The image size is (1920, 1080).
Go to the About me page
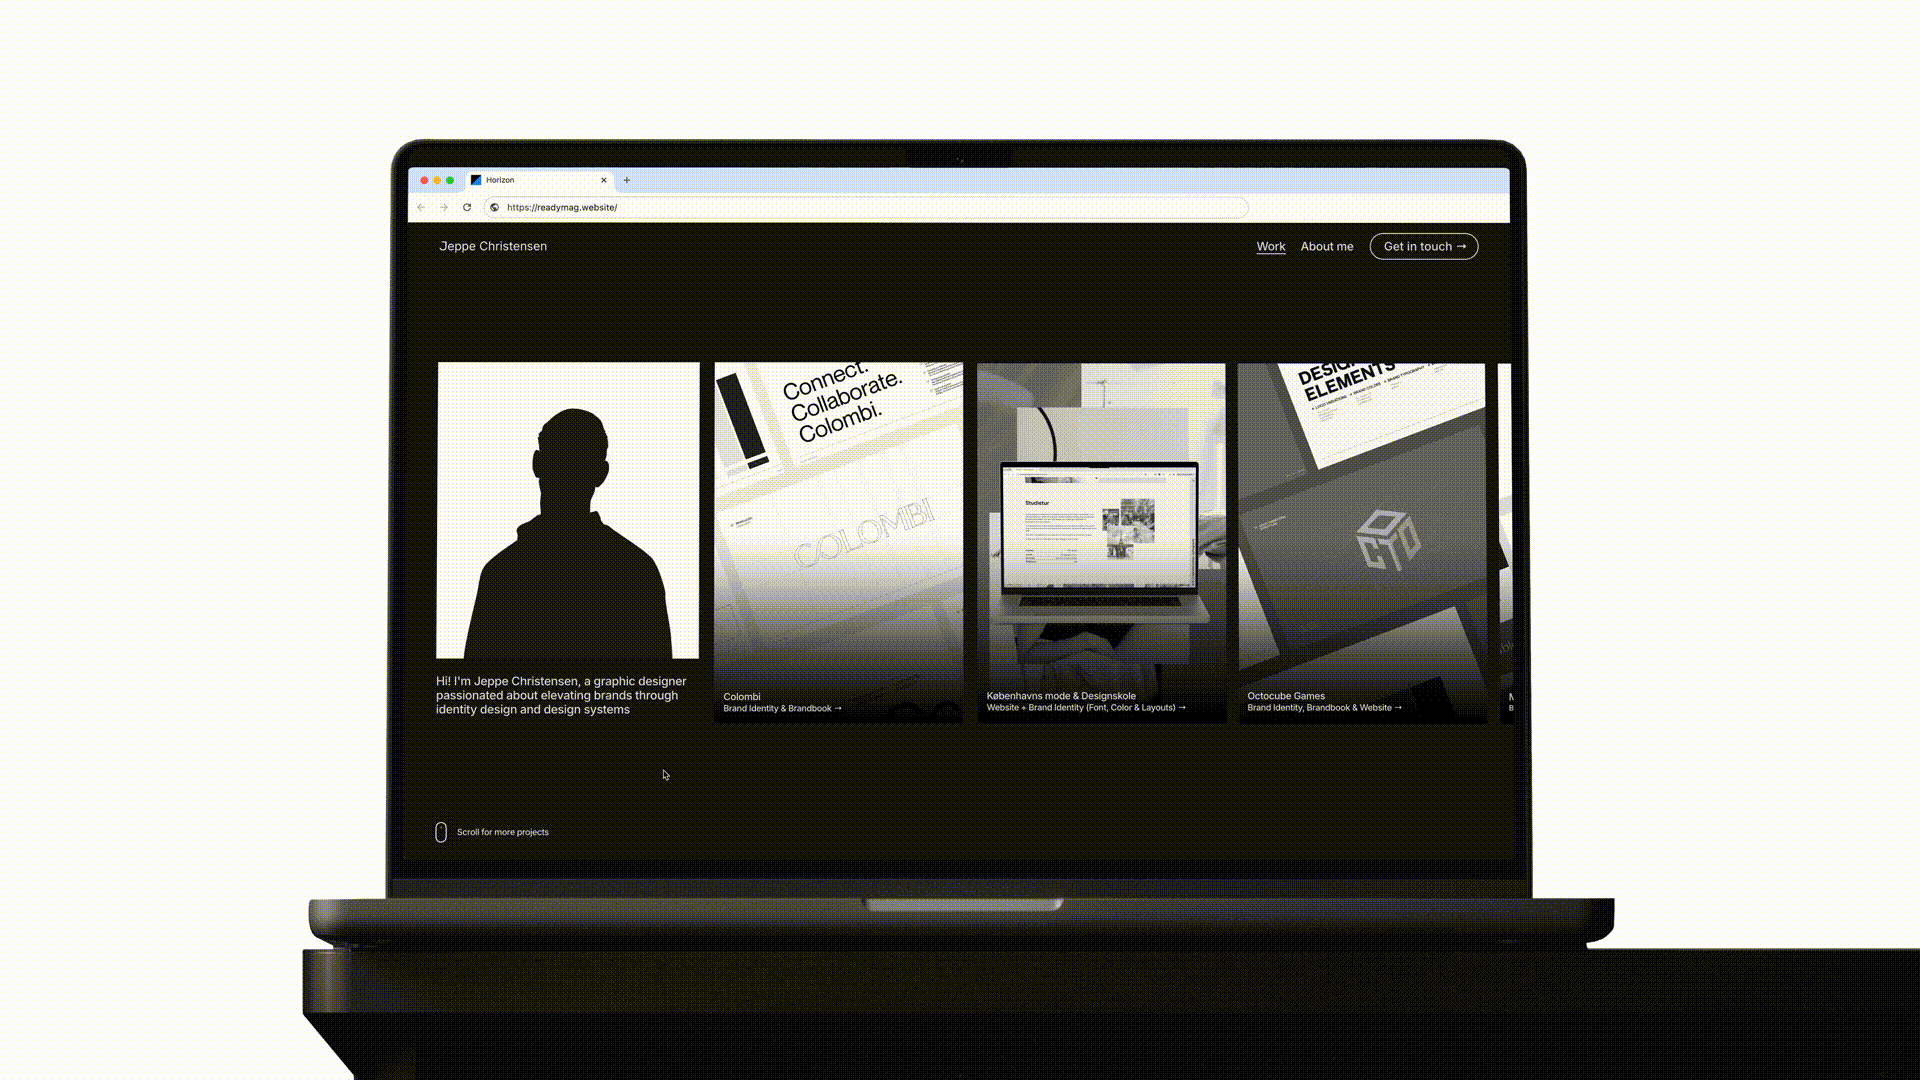(1326, 246)
